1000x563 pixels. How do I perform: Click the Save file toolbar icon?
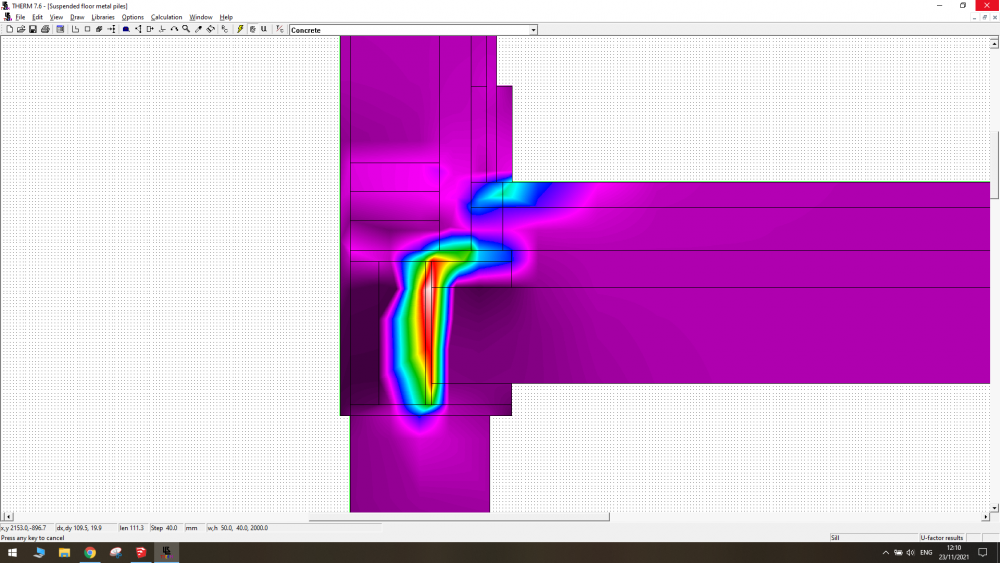[x=33, y=29]
